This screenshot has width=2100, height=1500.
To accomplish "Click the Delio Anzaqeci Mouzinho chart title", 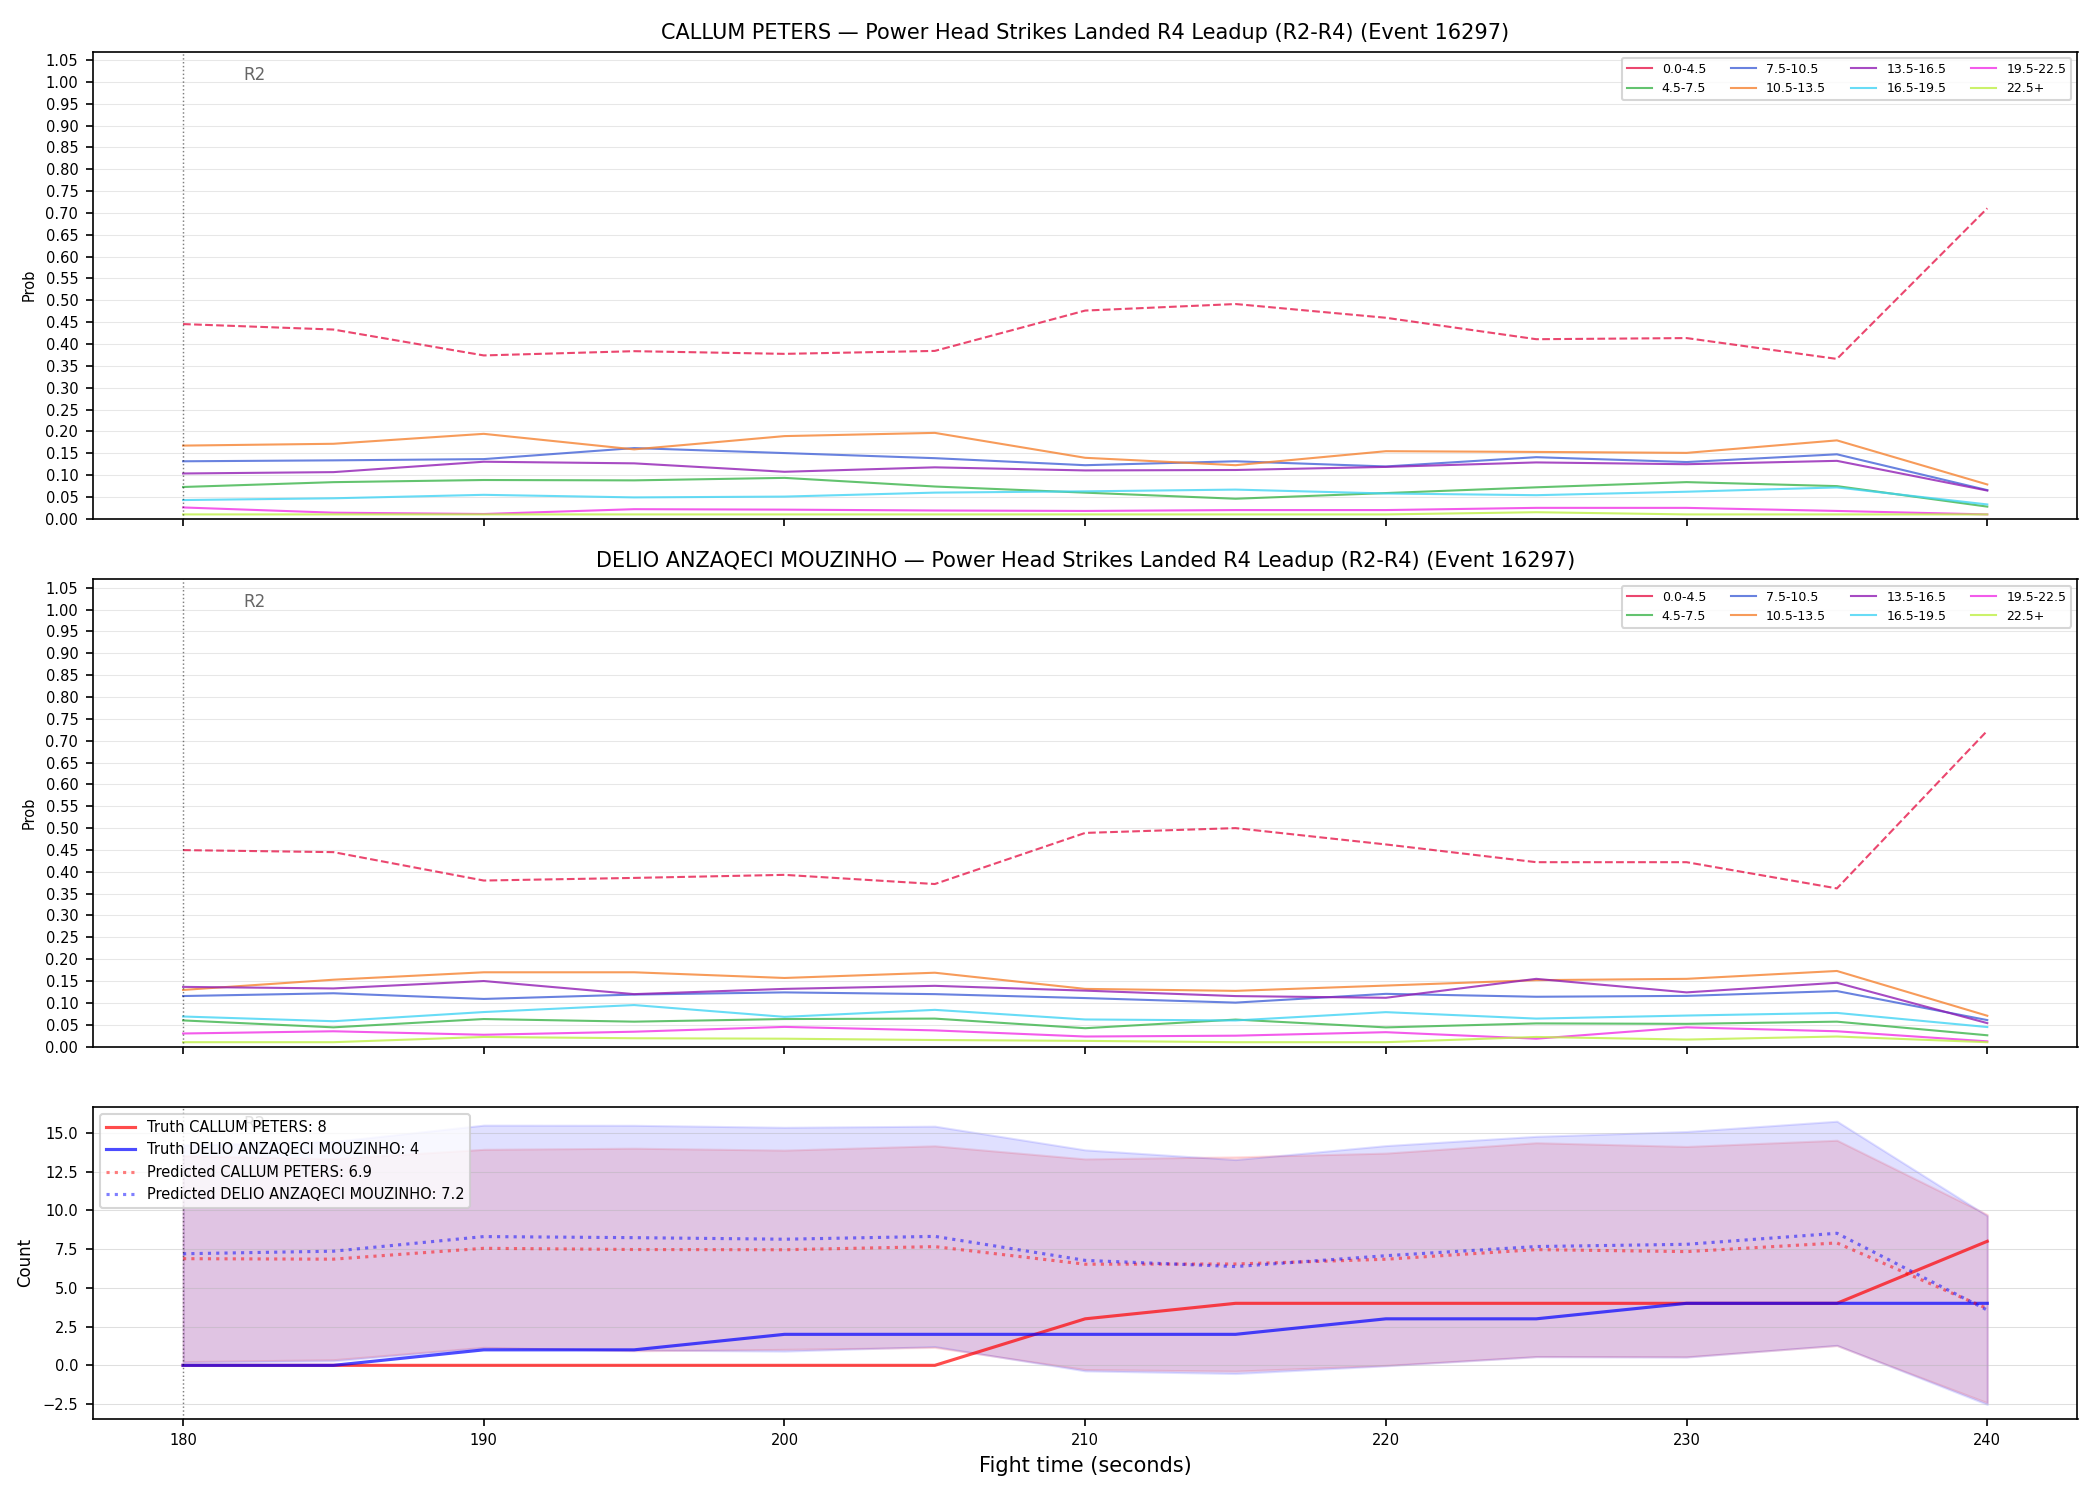I will coord(1084,560).
